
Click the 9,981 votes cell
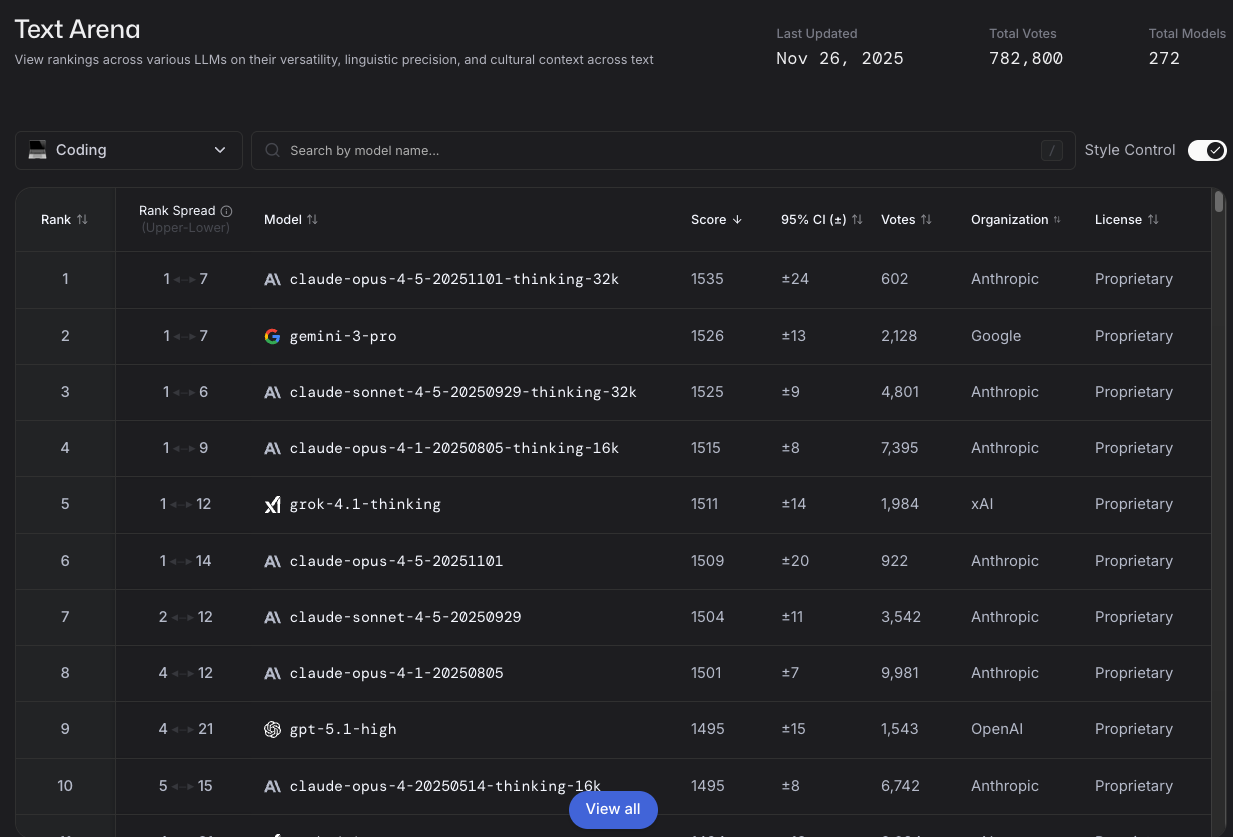[900, 673]
